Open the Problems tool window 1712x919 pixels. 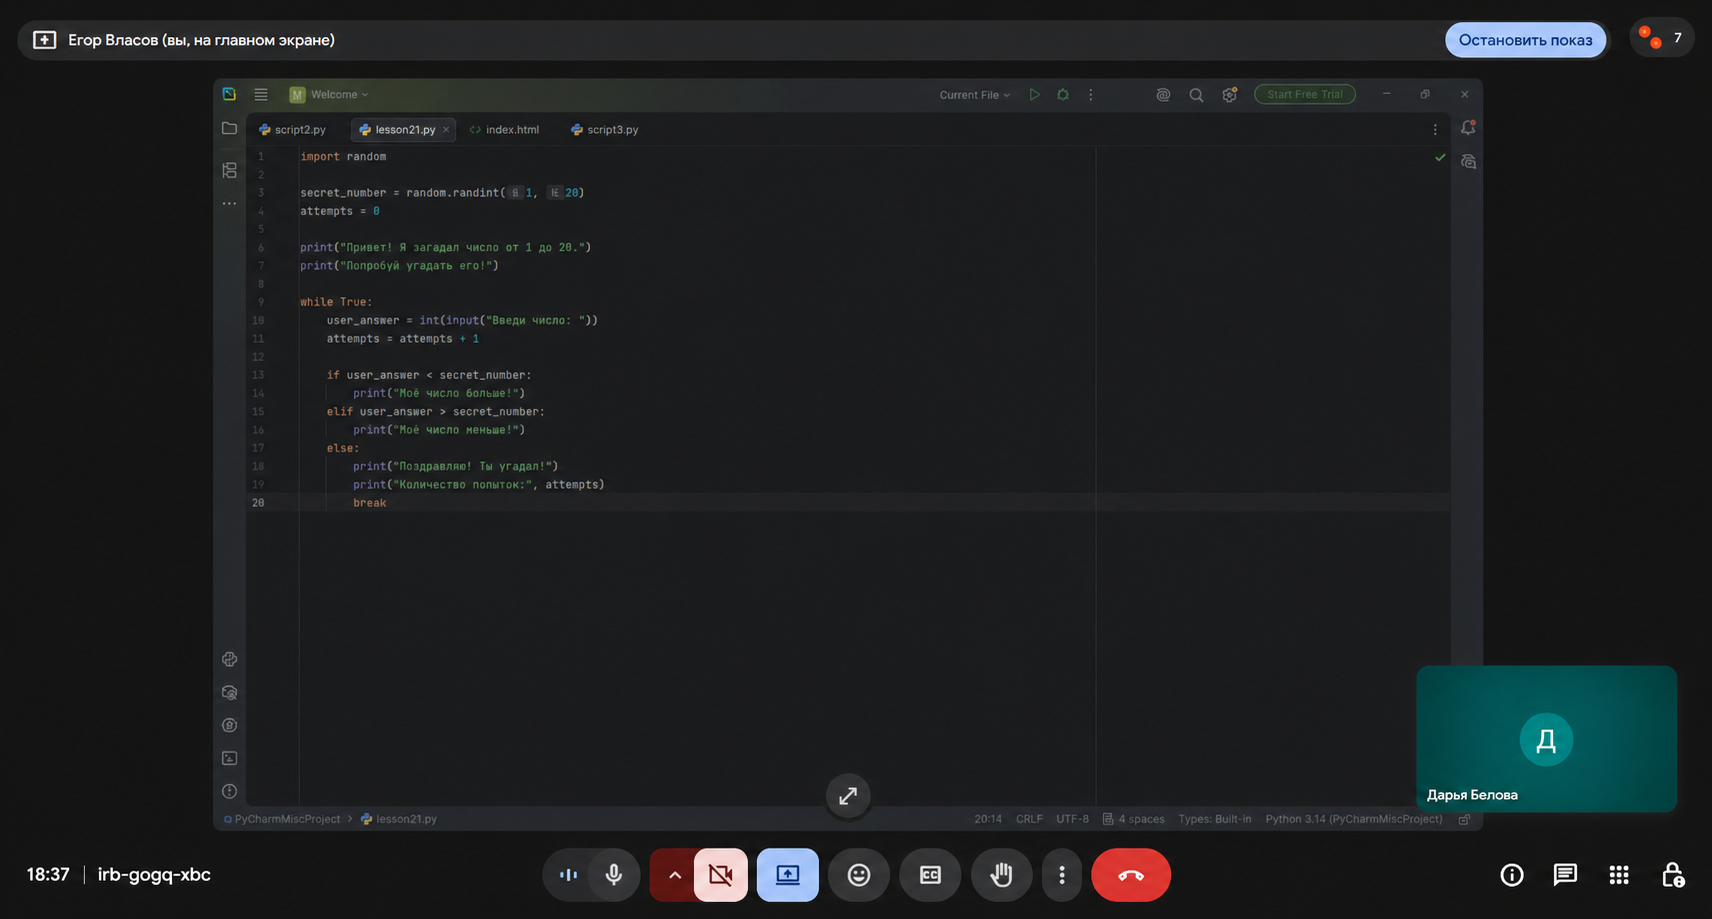click(229, 791)
